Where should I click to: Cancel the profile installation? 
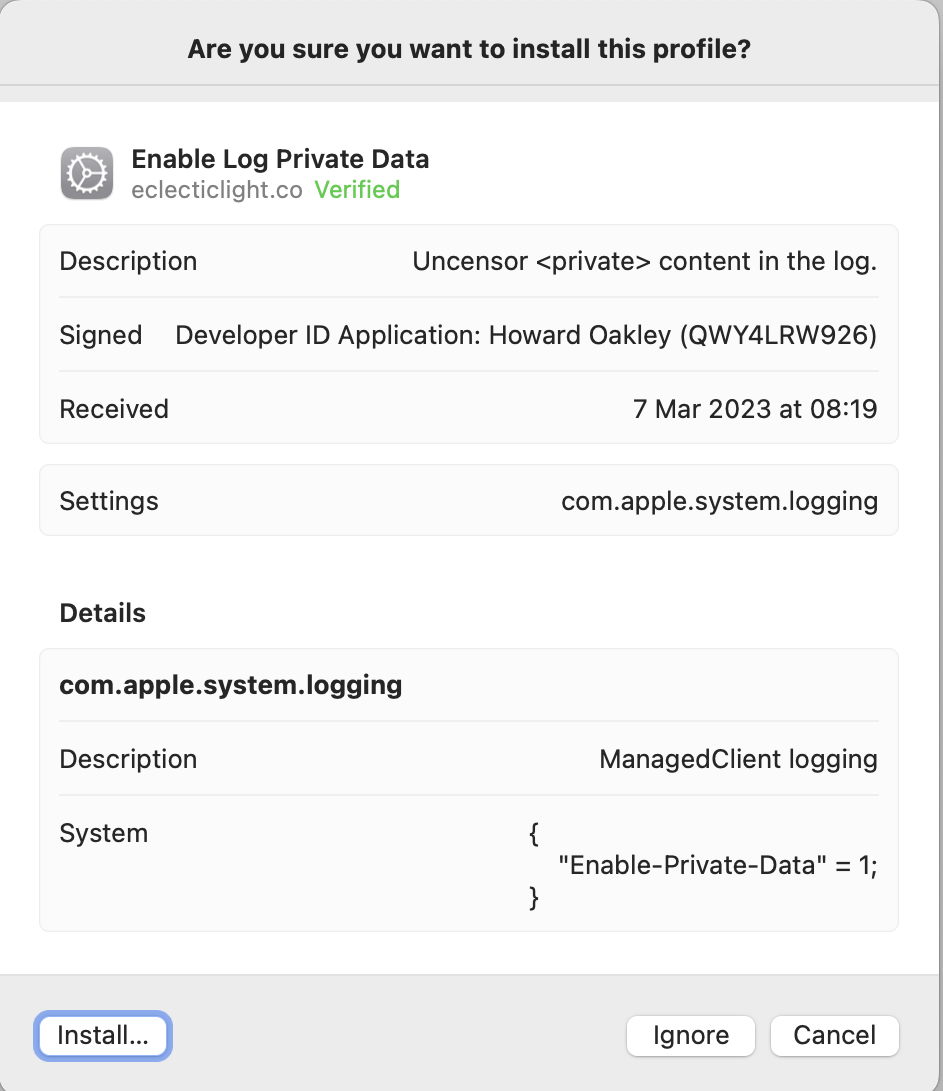point(834,1035)
